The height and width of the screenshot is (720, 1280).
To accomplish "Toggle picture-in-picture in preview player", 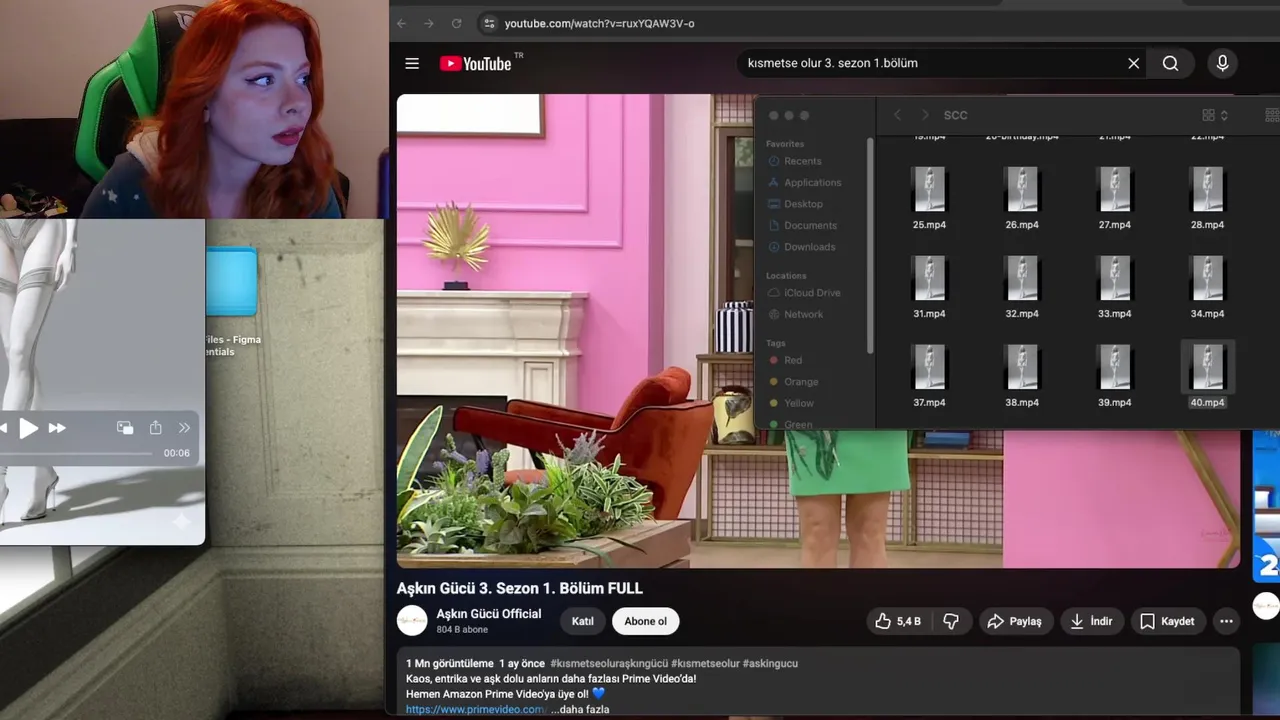I will coord(125,428).
